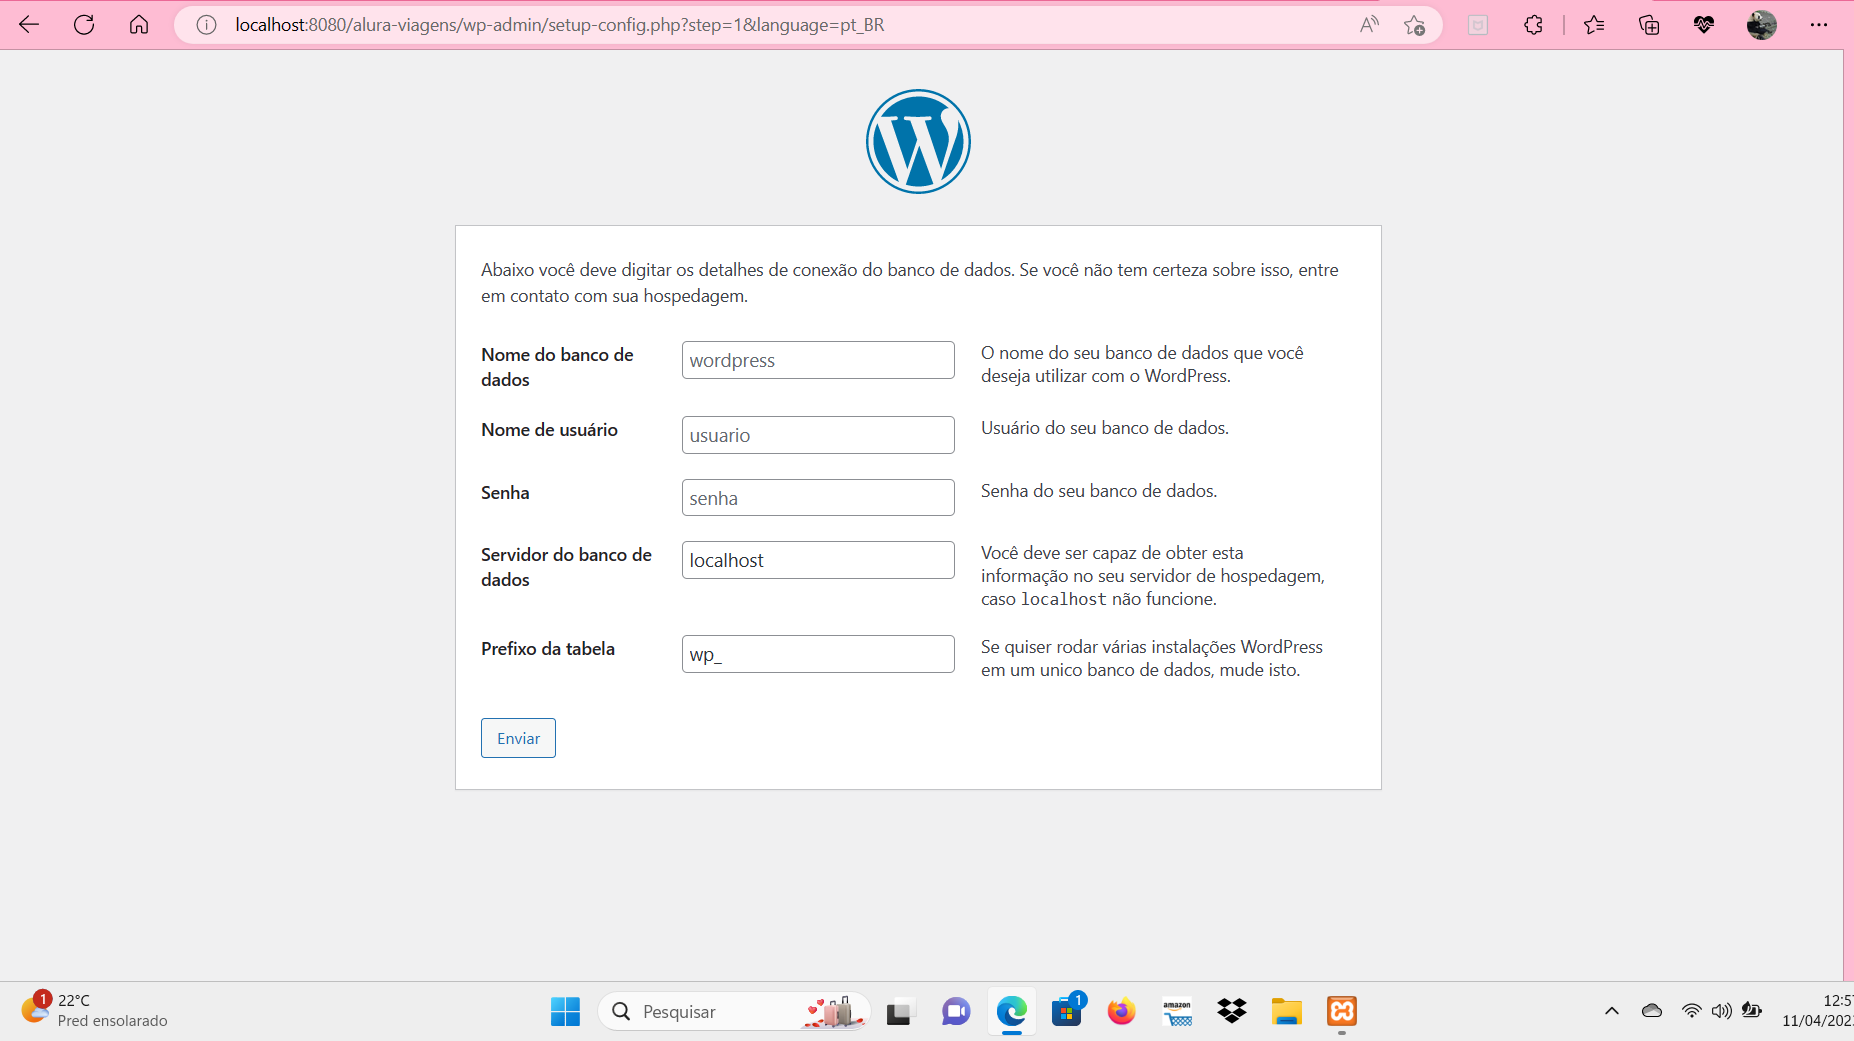The image size is (1854, 1041).
Task: Open the Favorites list icon
Action: pyautogui.click(x=1594, y=25)
